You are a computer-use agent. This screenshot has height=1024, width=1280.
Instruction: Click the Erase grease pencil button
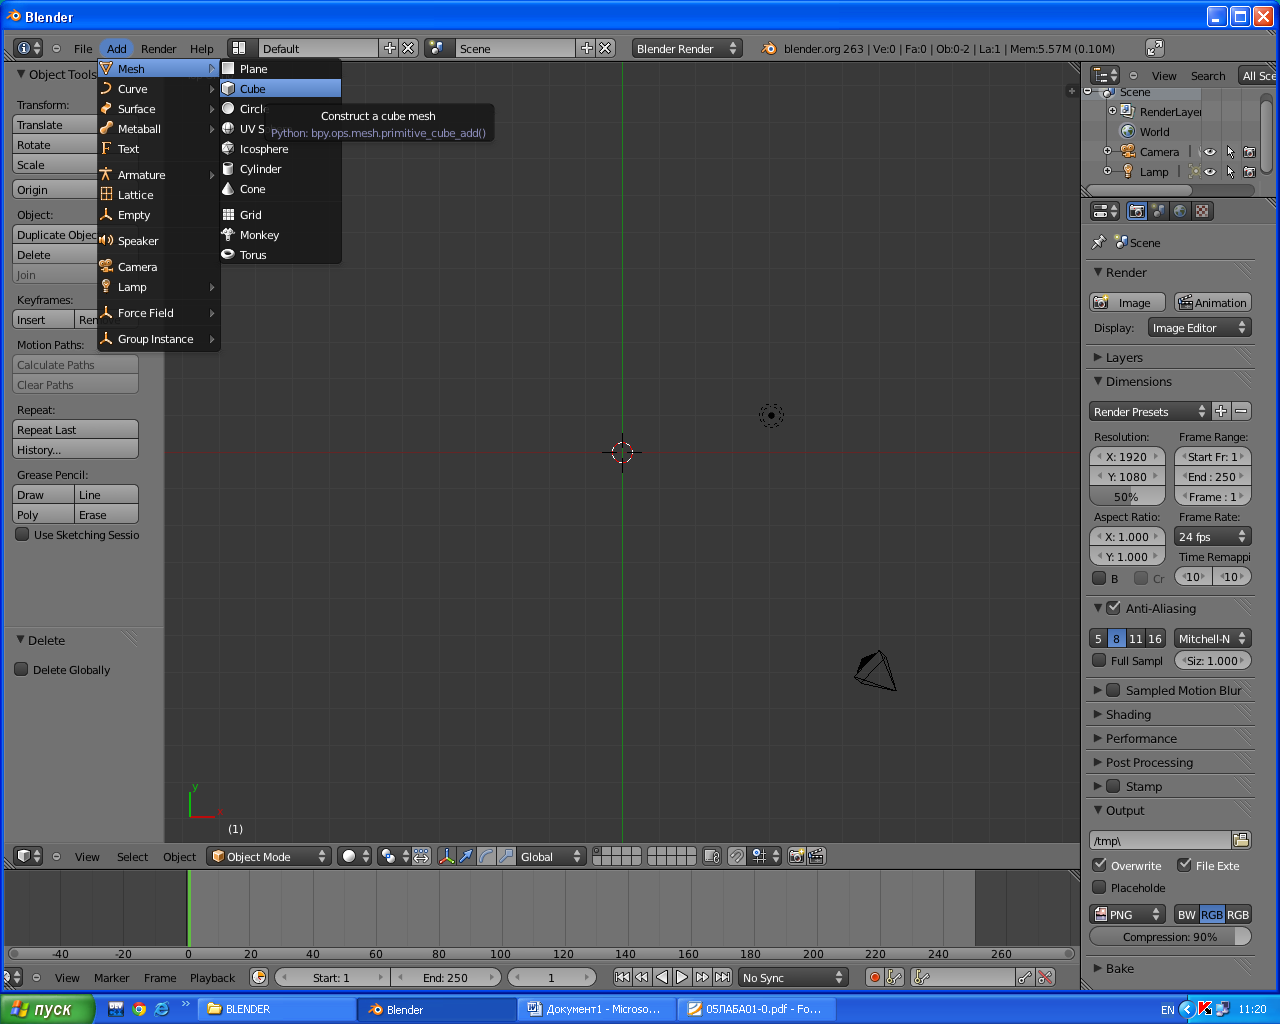click(x=107, y=515)
